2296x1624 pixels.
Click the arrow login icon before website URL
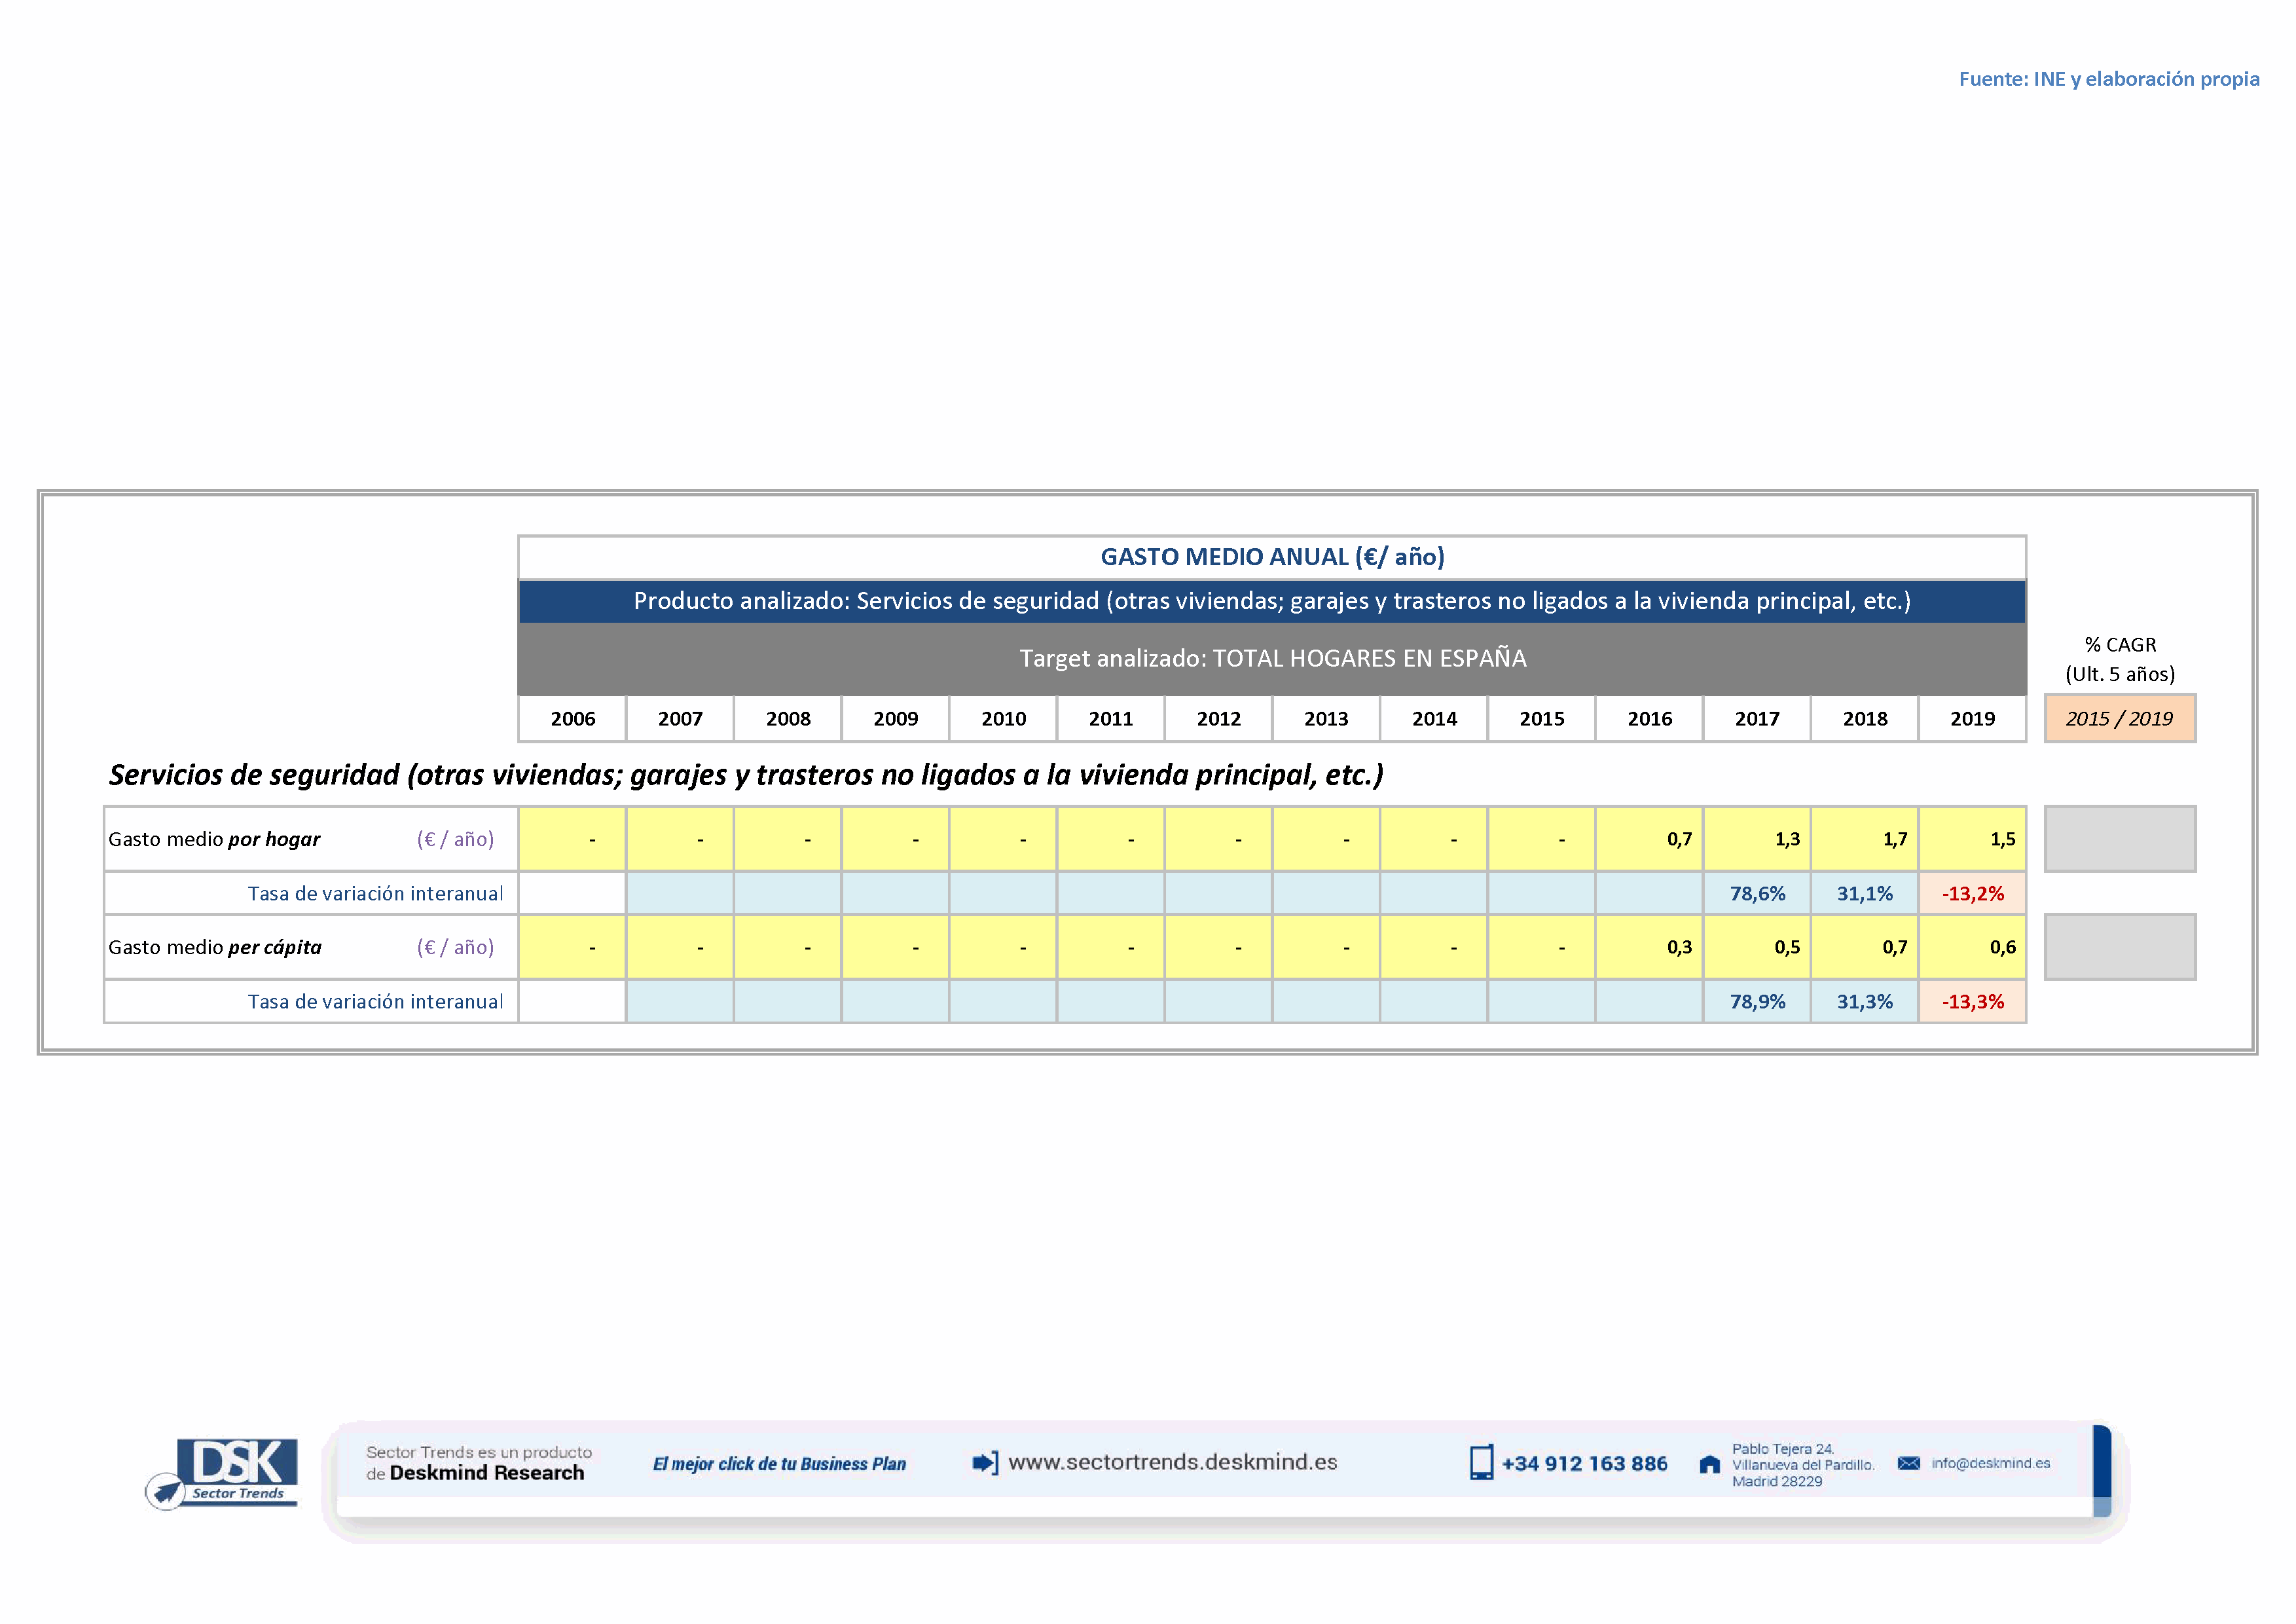point(985,1463)
